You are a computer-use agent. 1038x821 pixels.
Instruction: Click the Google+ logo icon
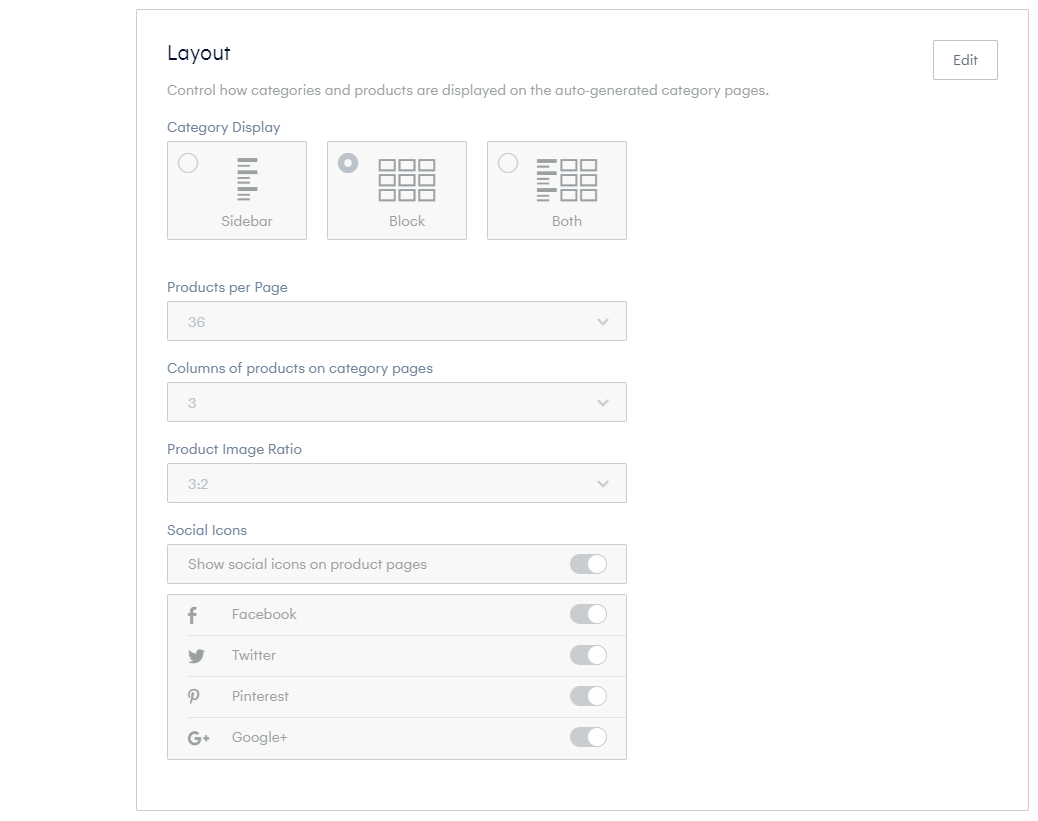[x=199, y=738]
